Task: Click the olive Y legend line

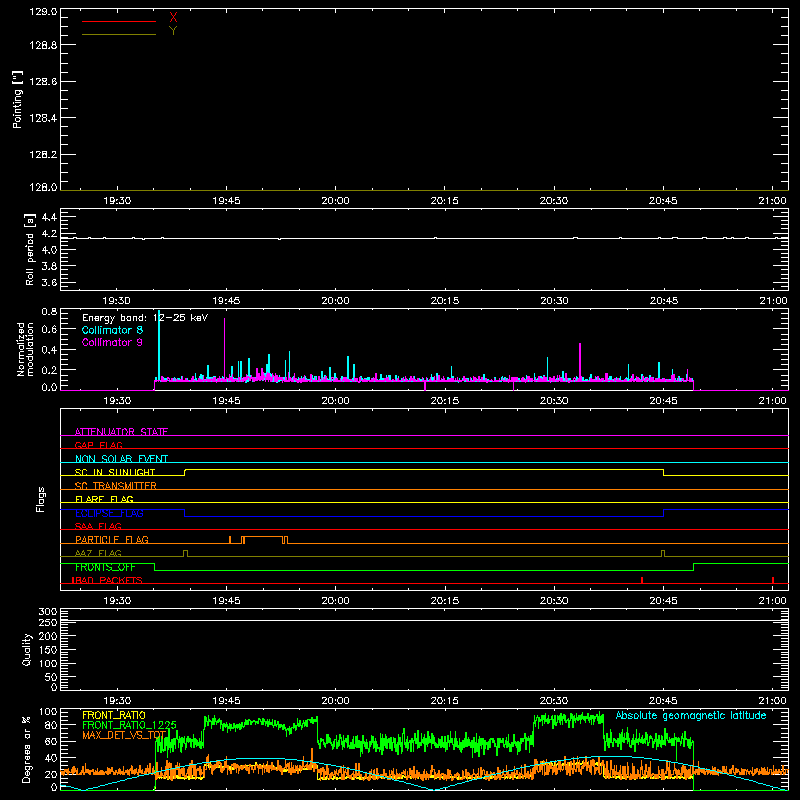Action: [119, 34]
